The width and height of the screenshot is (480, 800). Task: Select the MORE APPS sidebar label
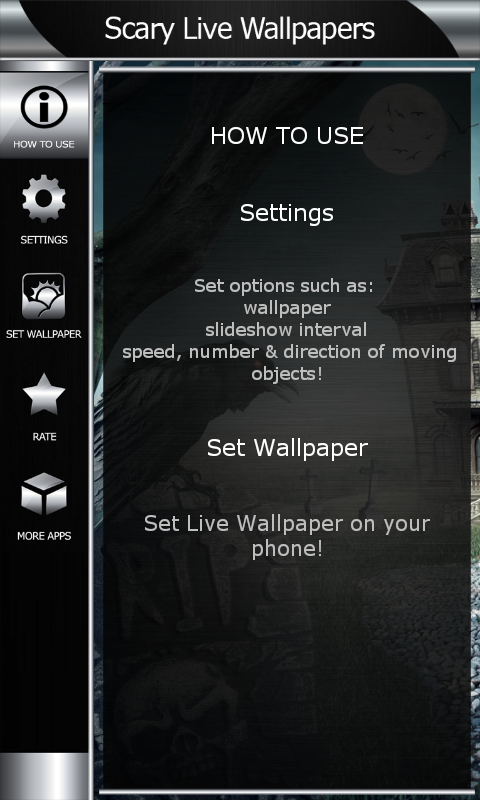click(x=44, y=536)
